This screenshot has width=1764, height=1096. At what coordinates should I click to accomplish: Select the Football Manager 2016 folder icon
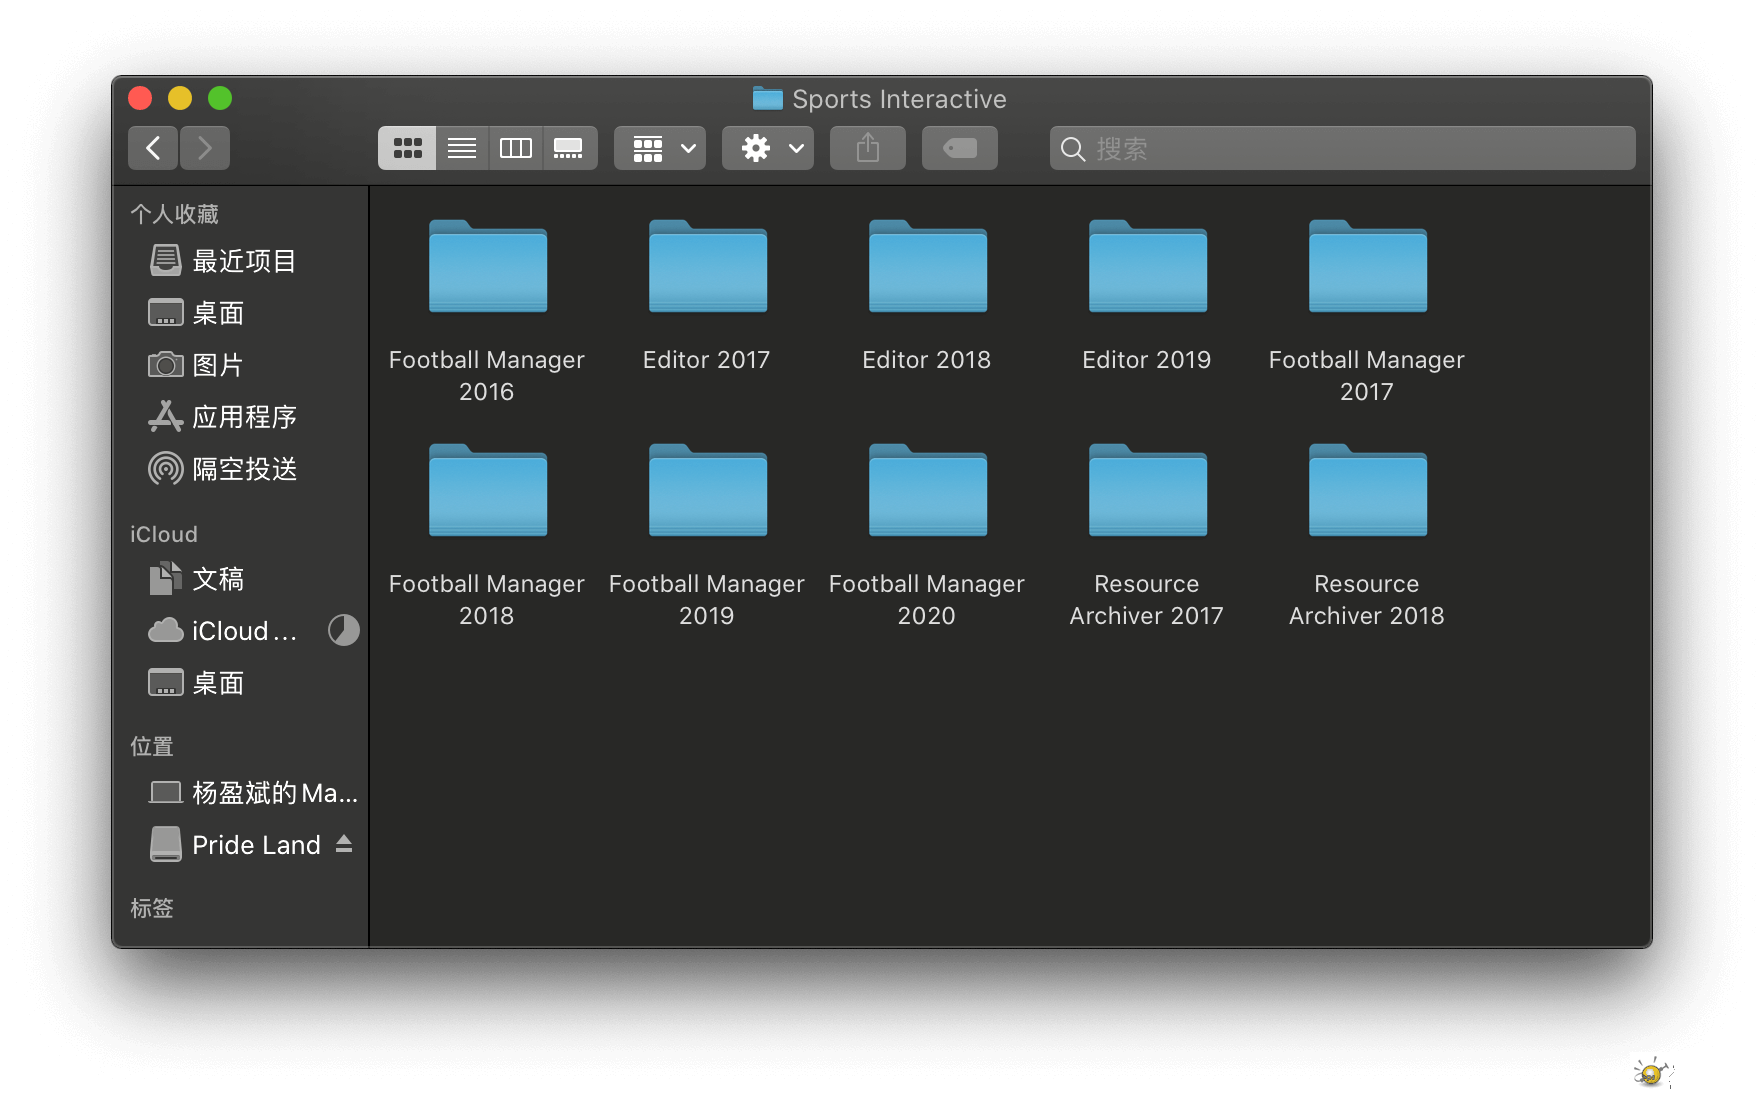pyautogui.click(x=488, y=266)
